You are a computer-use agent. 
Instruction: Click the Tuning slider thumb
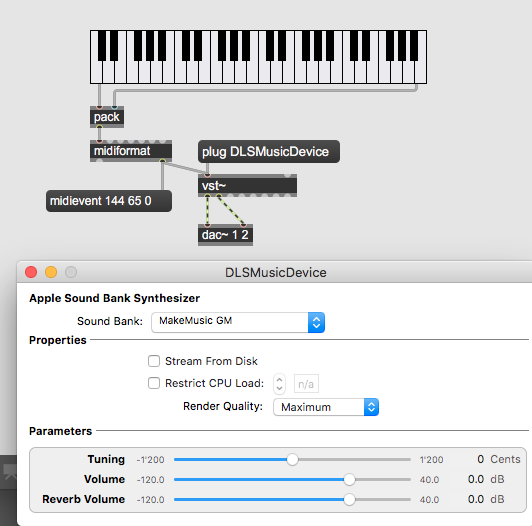point(292,460)
